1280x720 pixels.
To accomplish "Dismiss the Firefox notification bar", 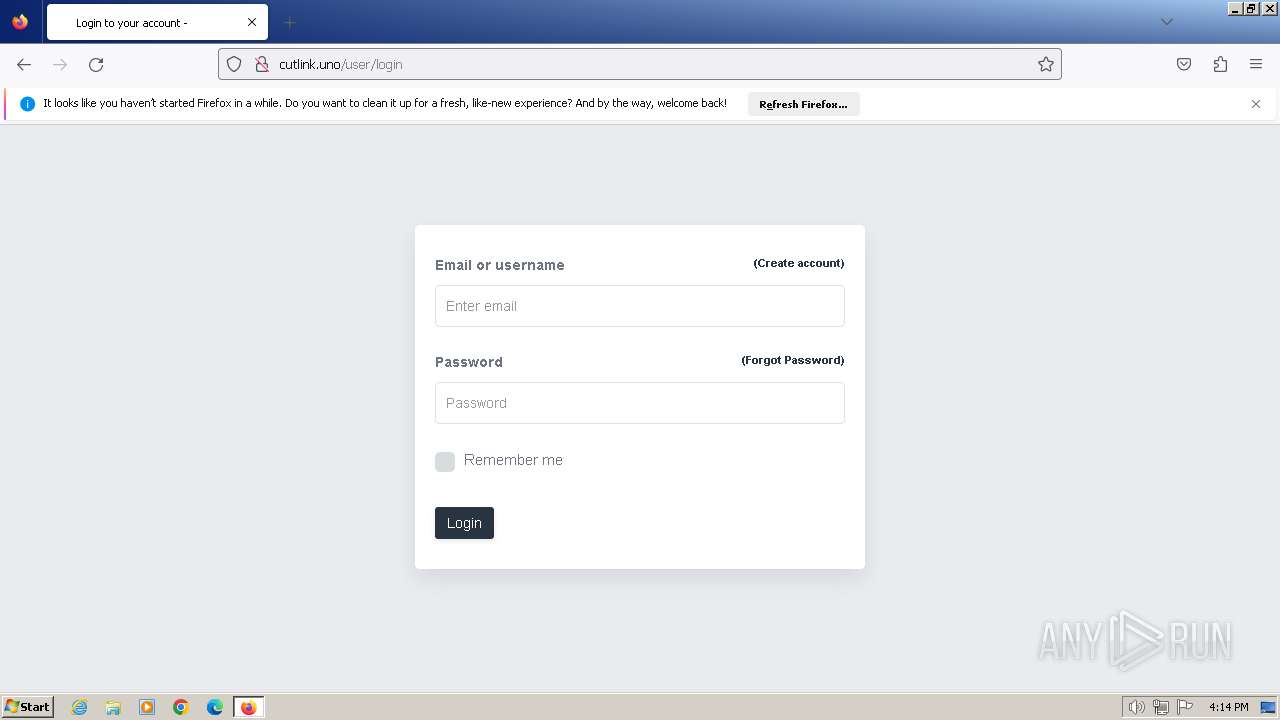I will [1256, 104].
